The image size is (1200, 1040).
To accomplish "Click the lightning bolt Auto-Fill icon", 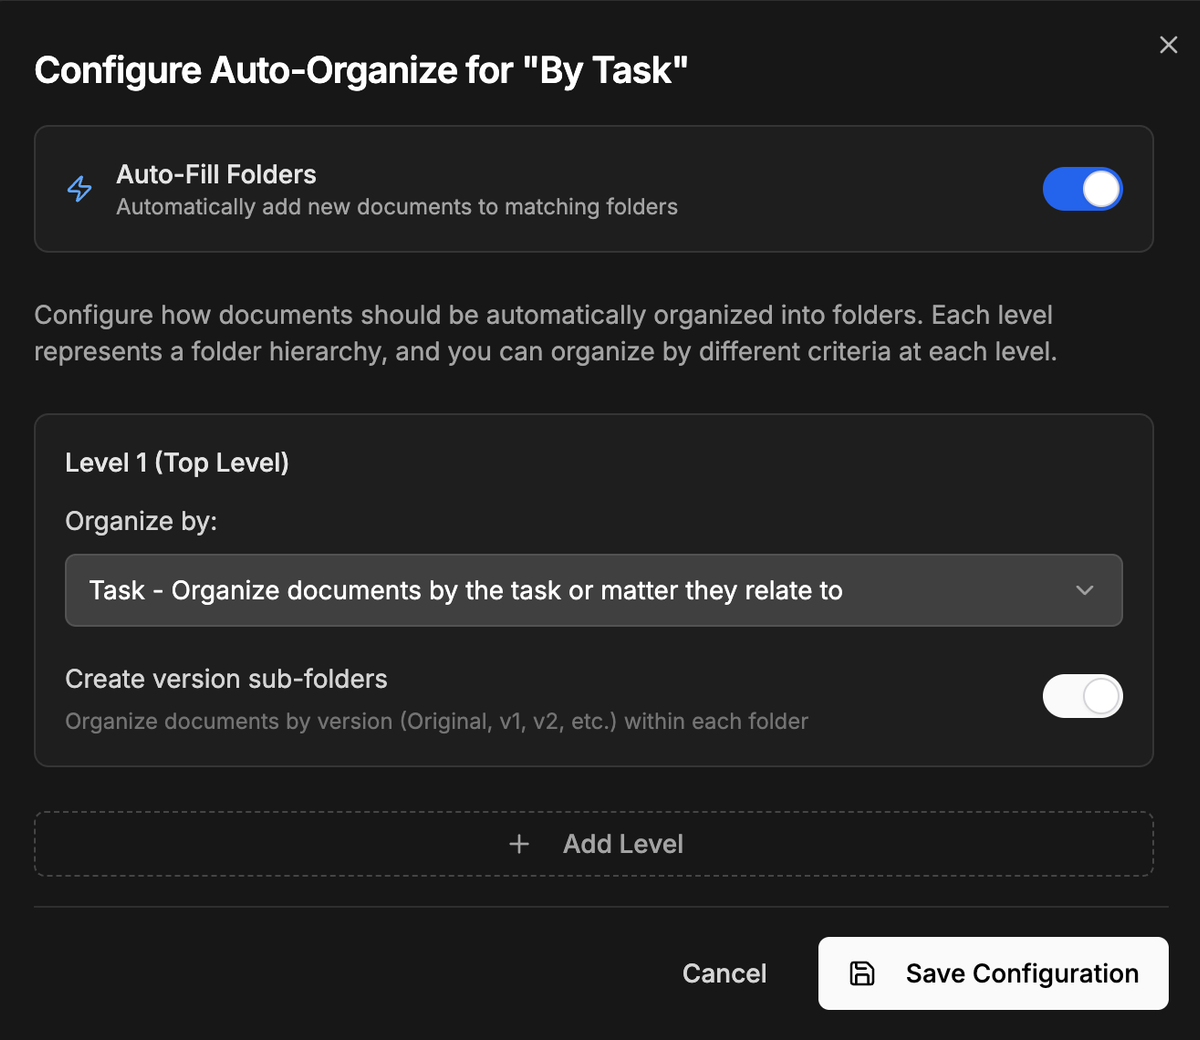I will tap(80, 189).
